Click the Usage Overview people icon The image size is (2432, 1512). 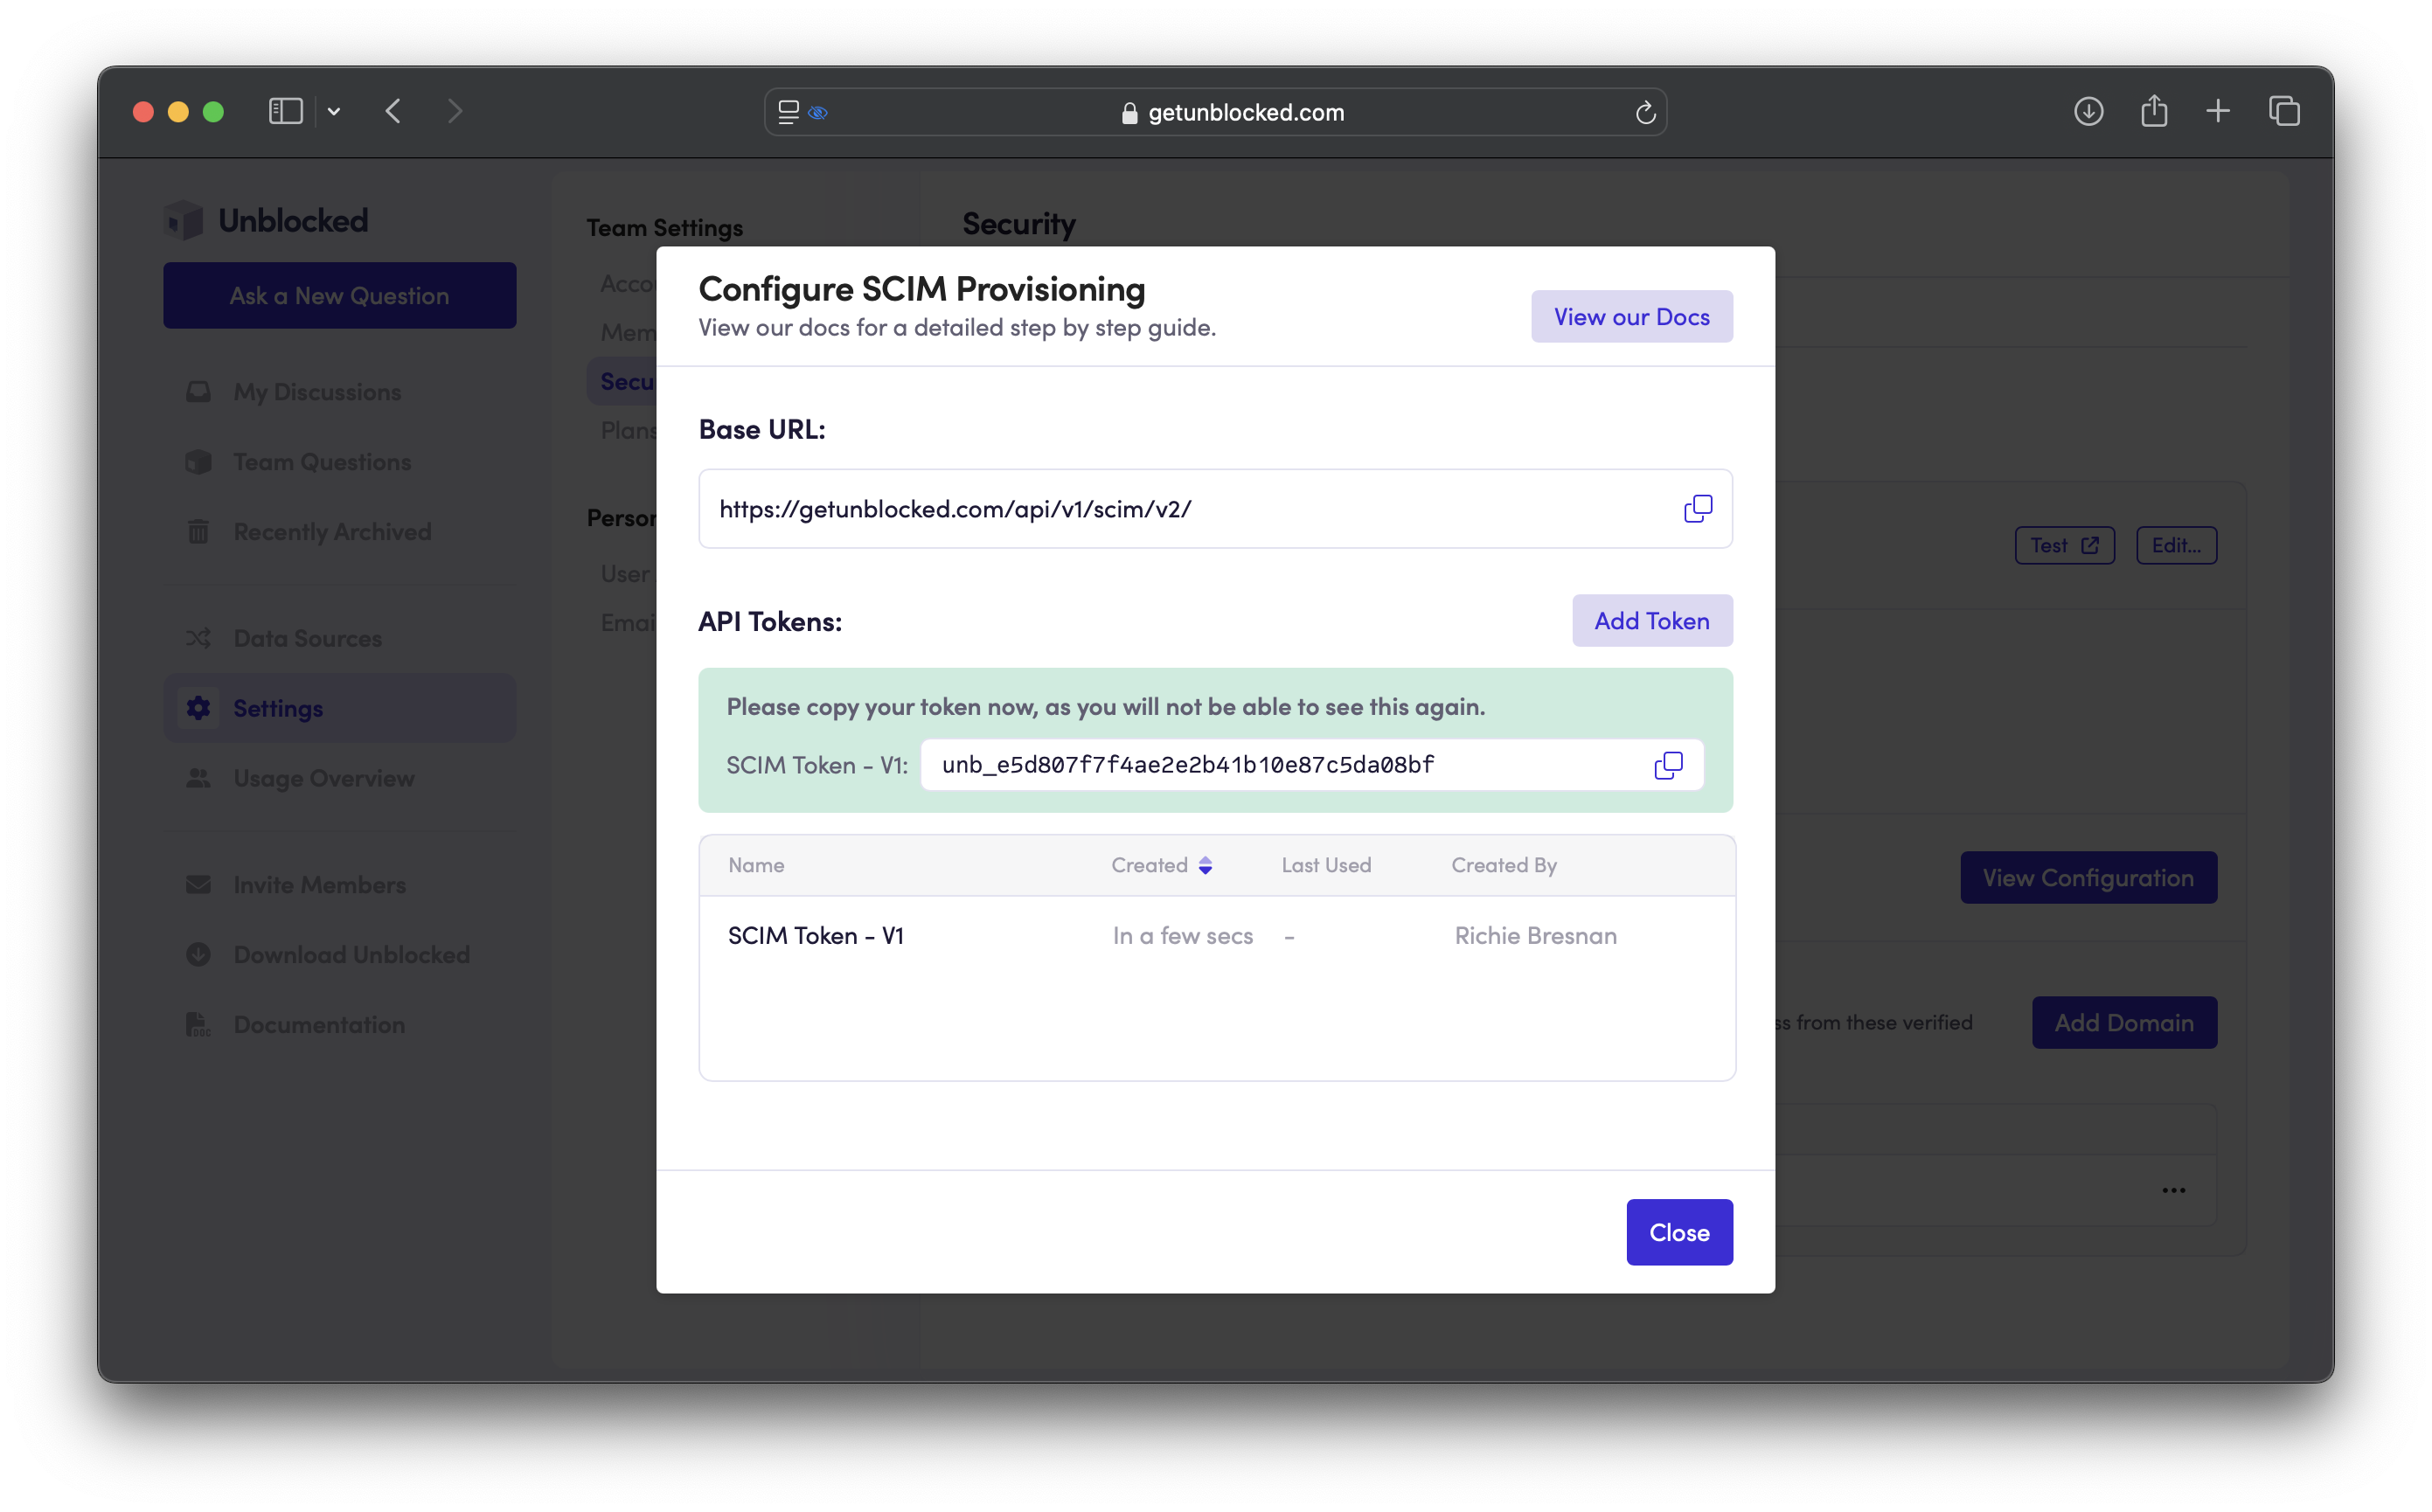(x=198, y=778)
